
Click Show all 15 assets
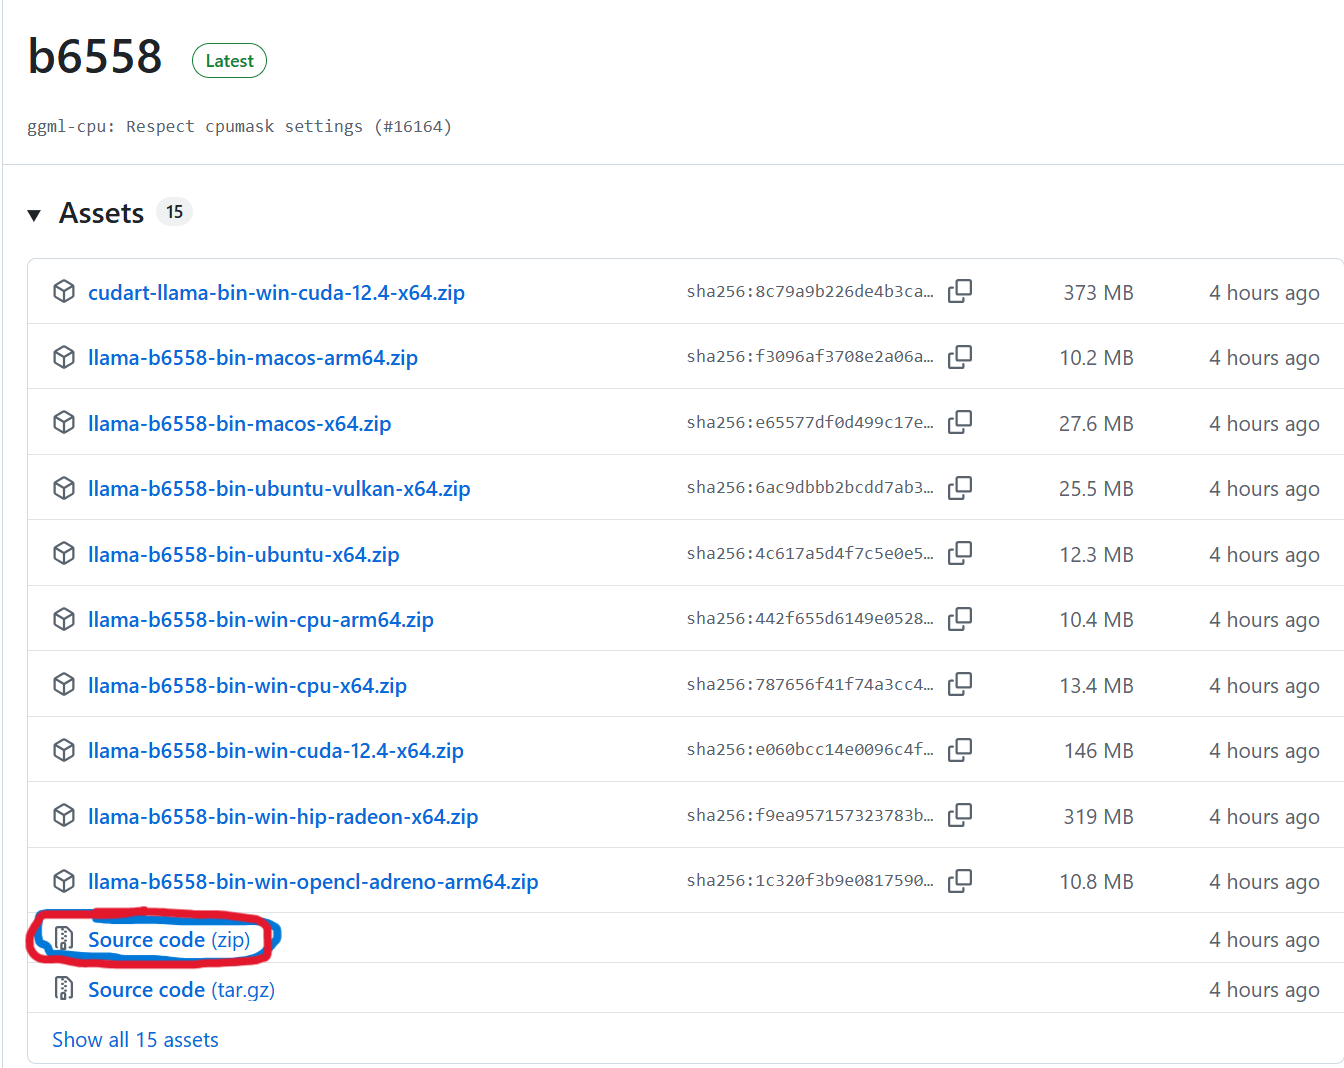[x=135, y=1040]
